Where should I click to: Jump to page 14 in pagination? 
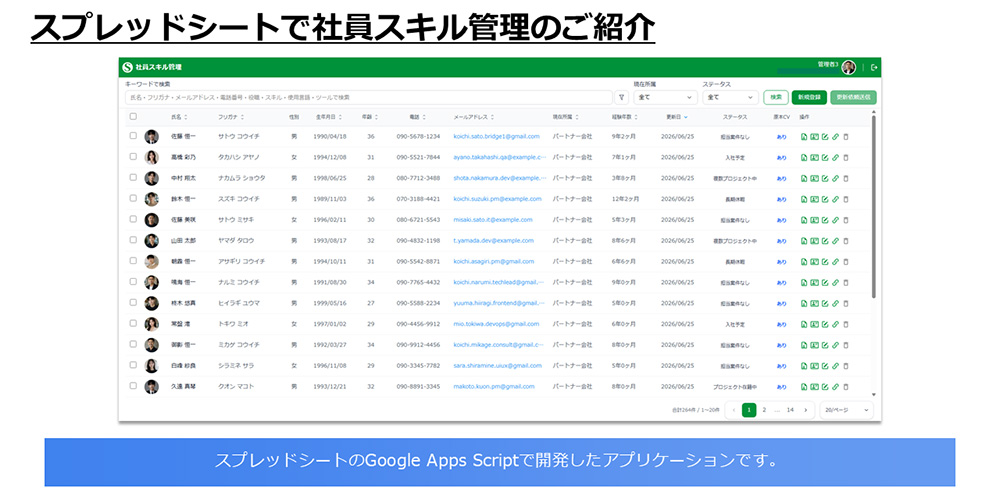coord(790,410)
